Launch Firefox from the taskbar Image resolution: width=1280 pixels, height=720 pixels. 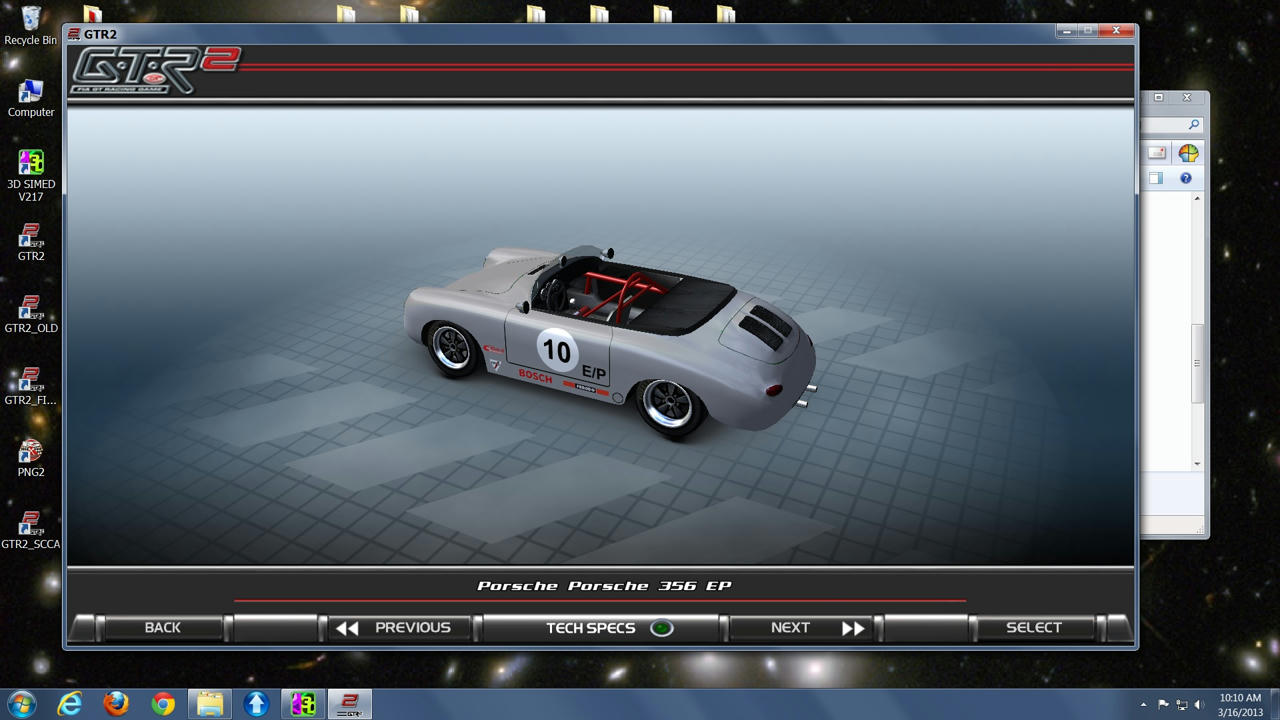(116, 704)
